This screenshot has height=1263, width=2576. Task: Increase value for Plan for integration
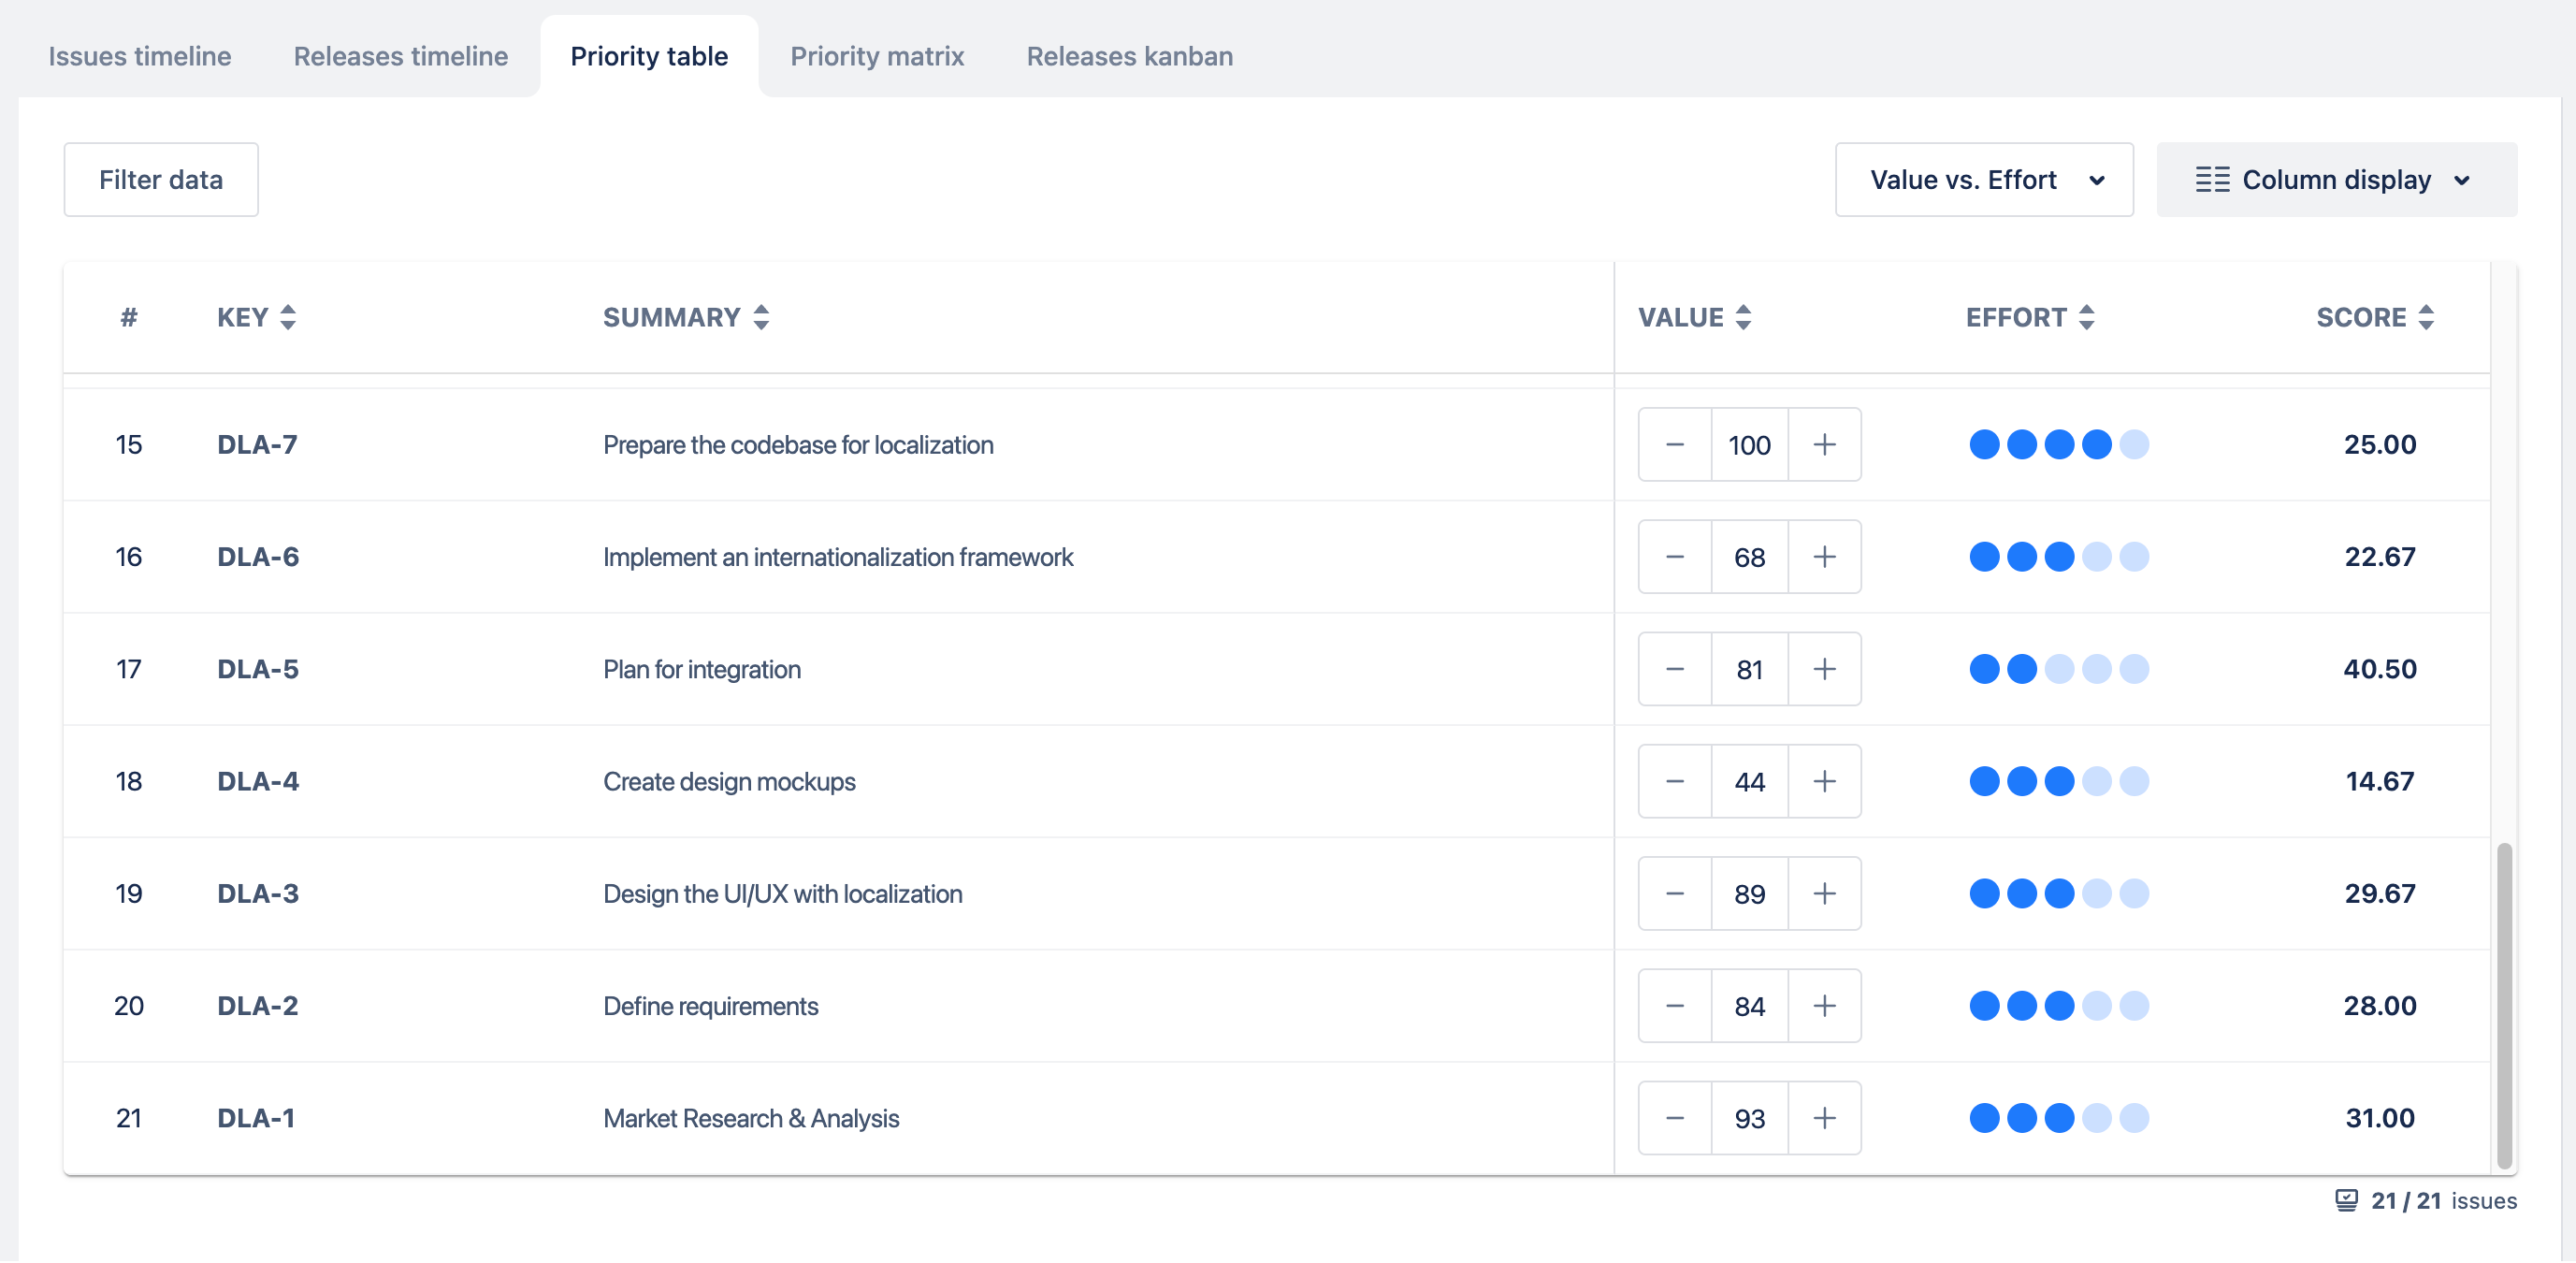[1824, 669]
